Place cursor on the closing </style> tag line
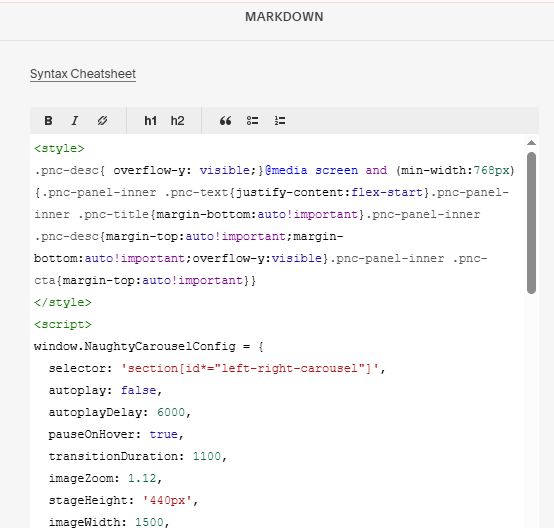Viewport: 554px width, 528px height. 63,303
